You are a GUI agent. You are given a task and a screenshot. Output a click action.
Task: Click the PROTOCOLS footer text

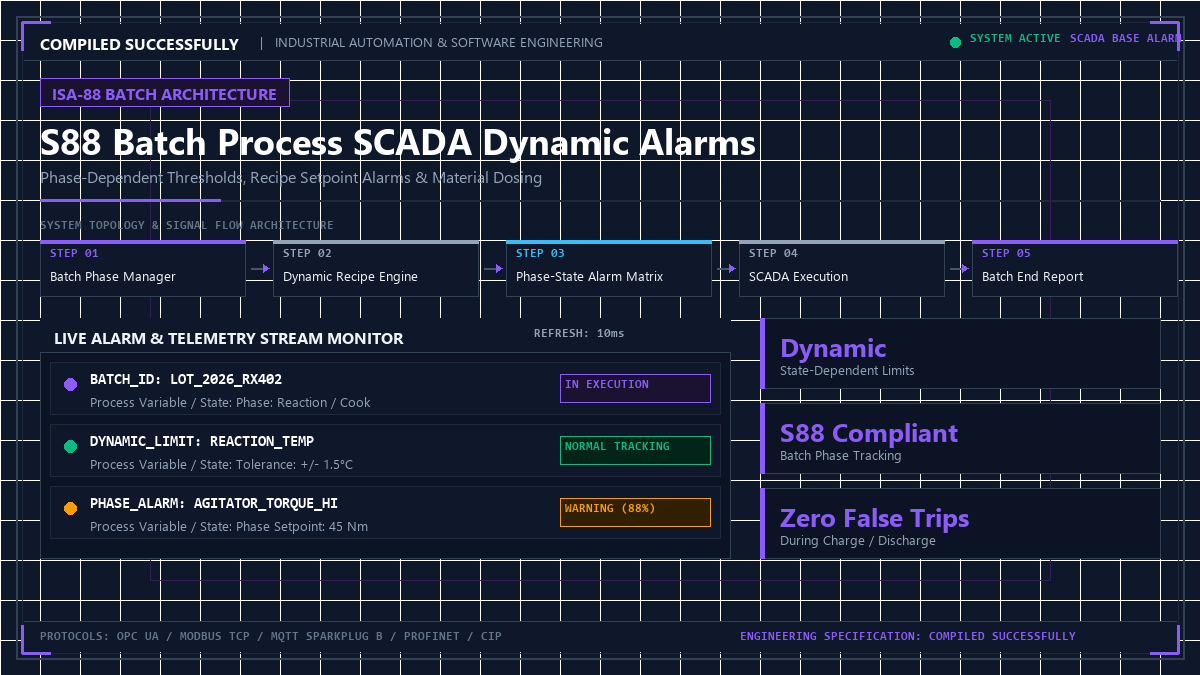click(271, 636)
